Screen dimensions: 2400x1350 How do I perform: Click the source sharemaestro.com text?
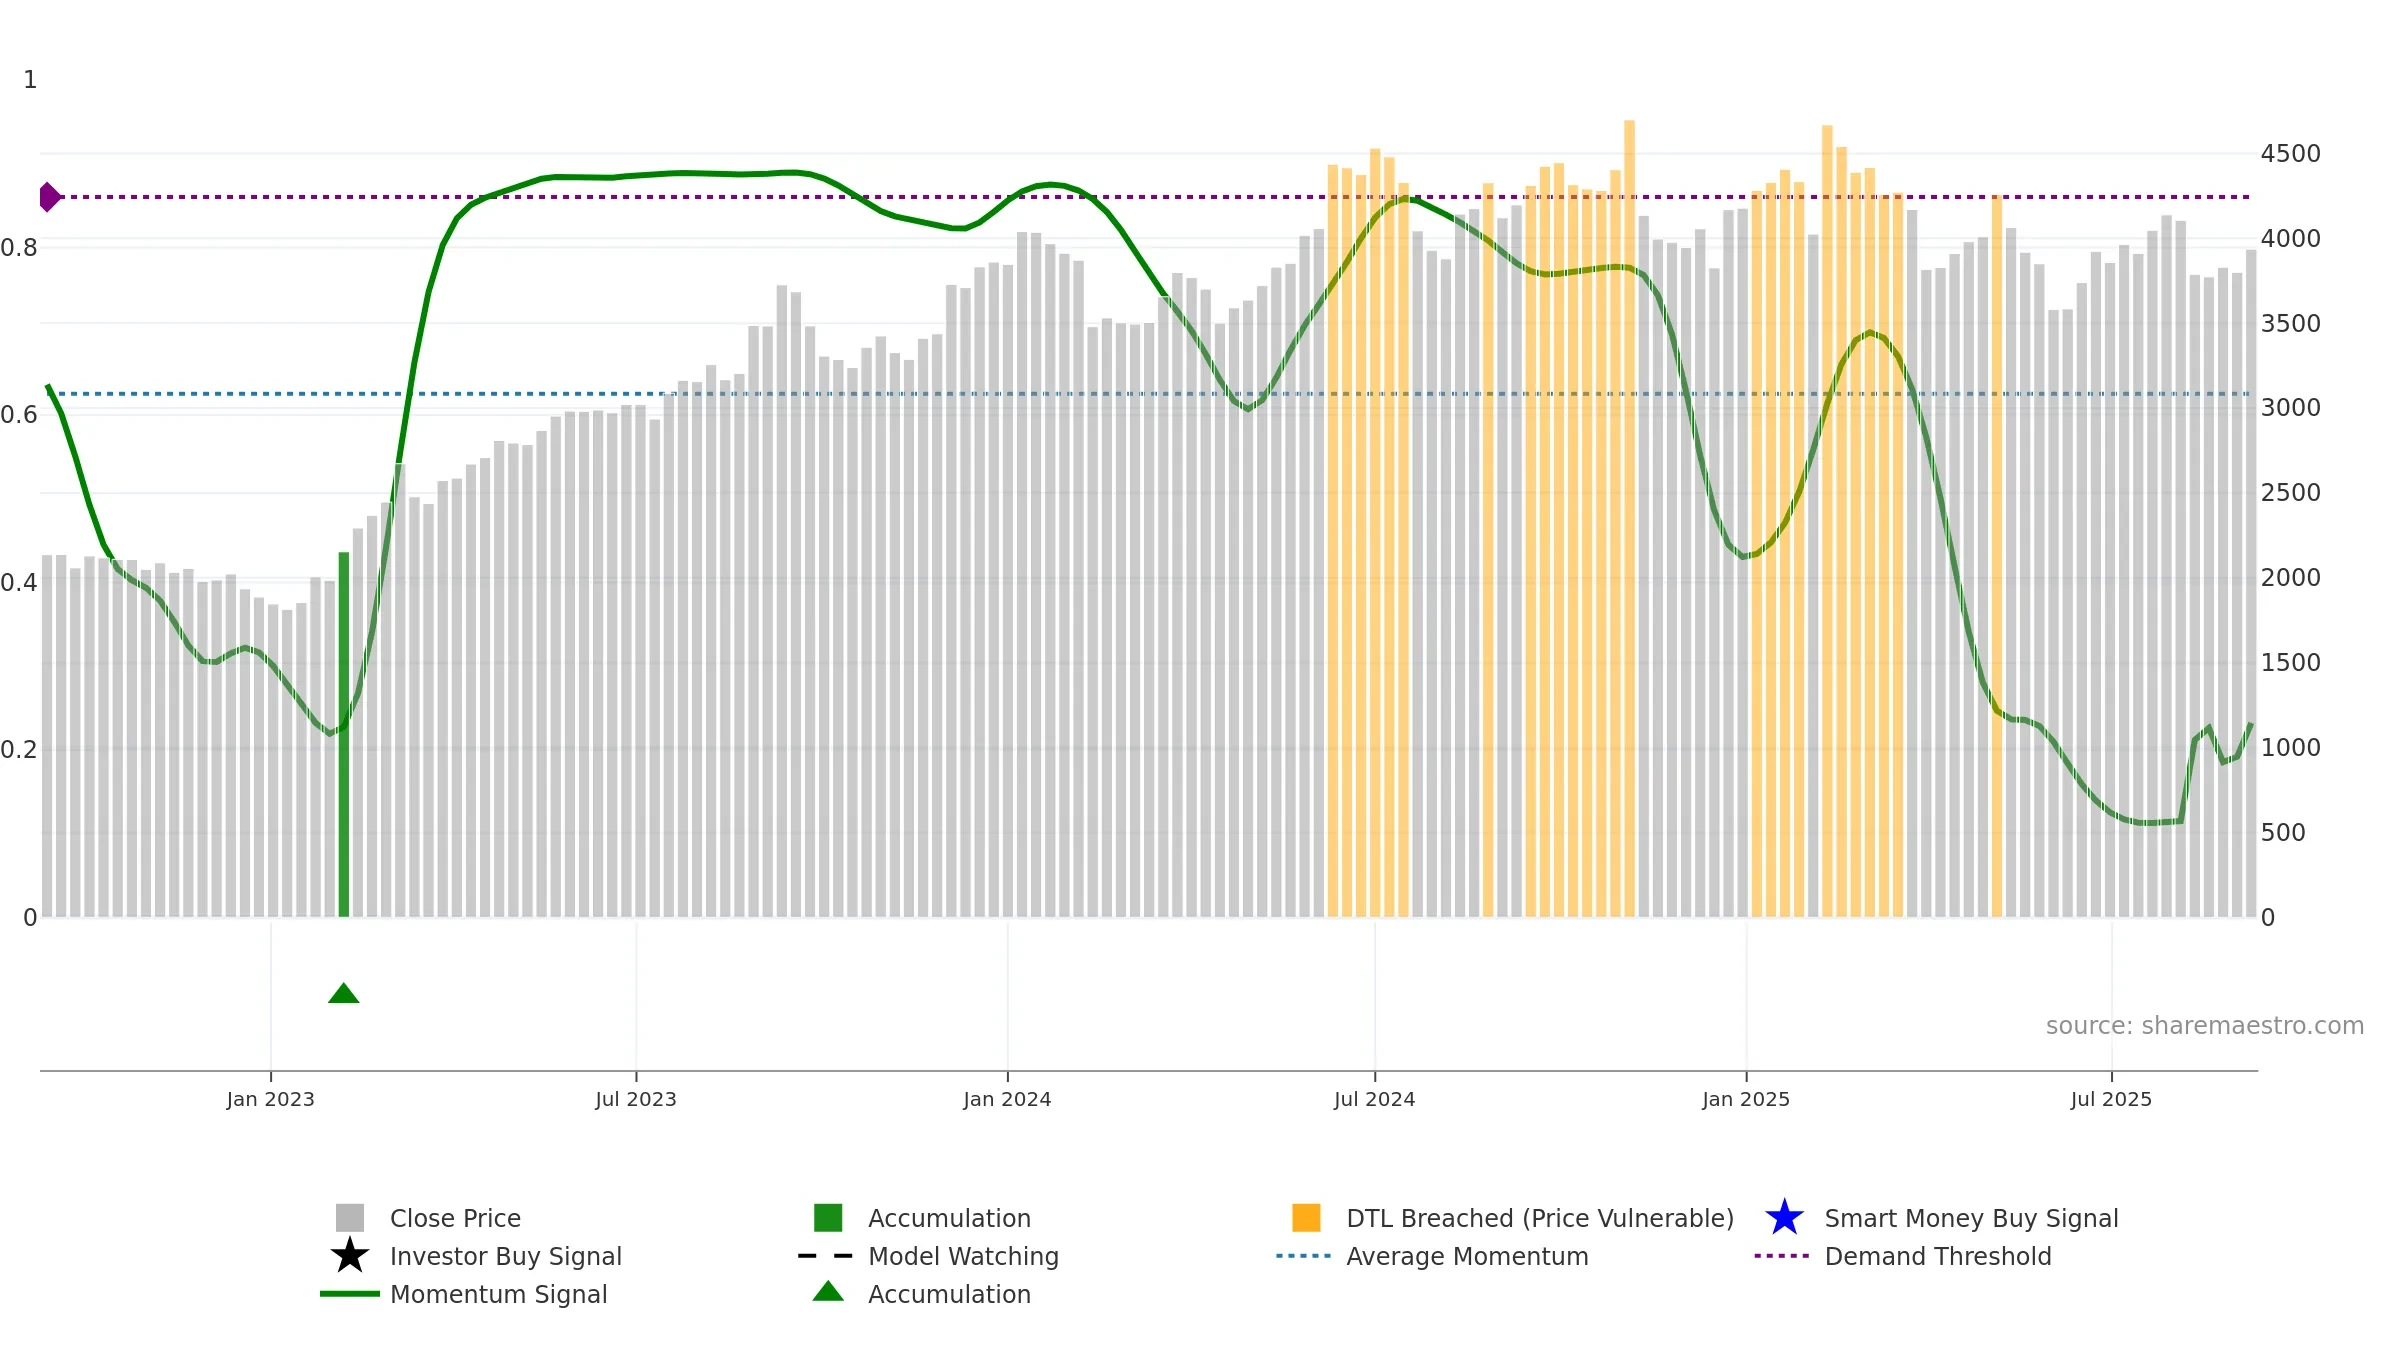click(2205, 1026)
